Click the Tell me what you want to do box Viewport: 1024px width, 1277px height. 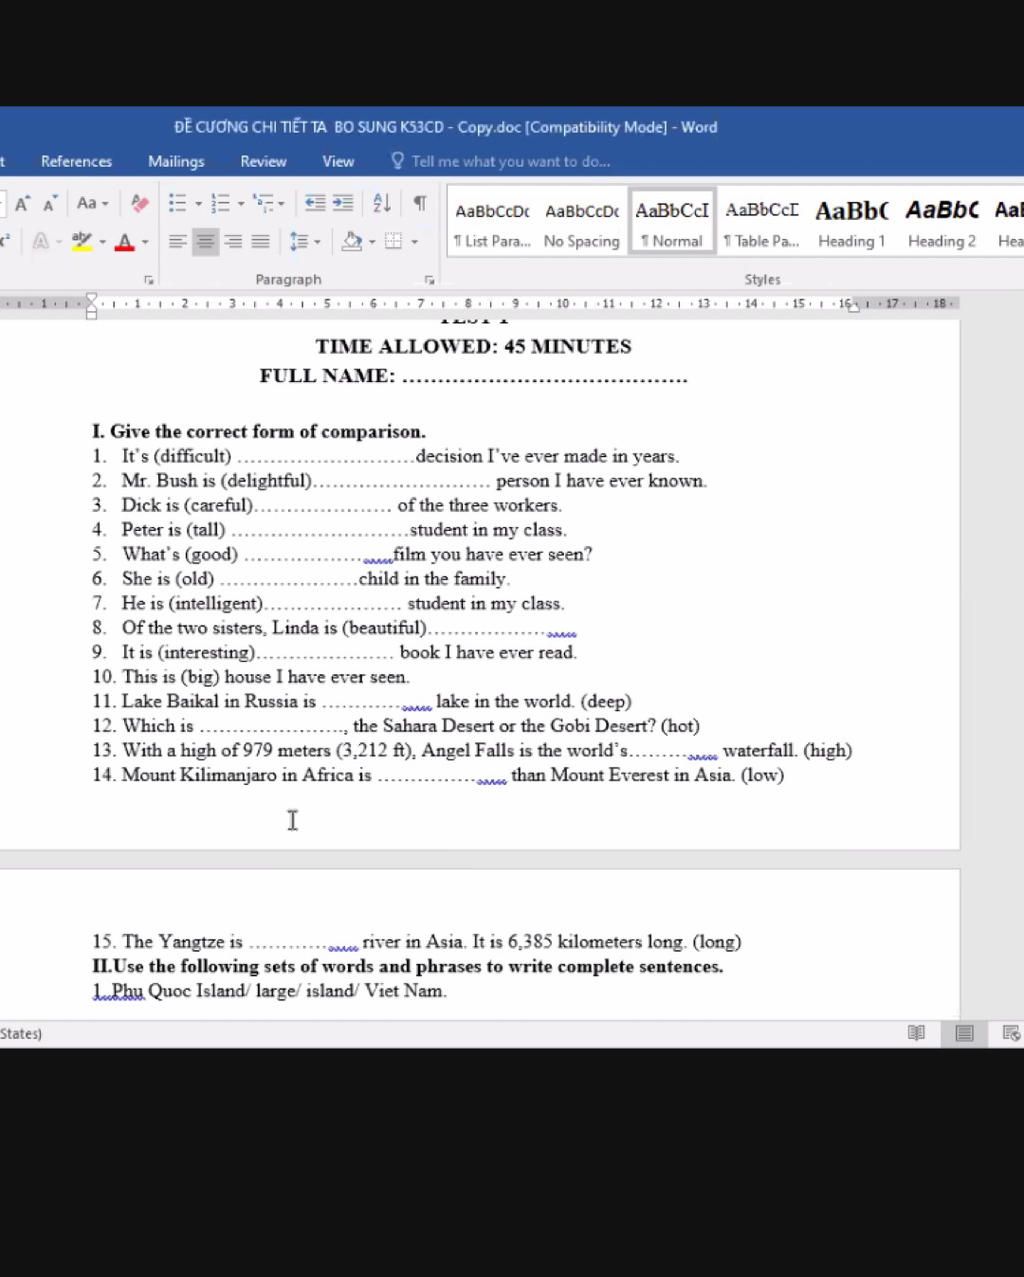[501, 161]
